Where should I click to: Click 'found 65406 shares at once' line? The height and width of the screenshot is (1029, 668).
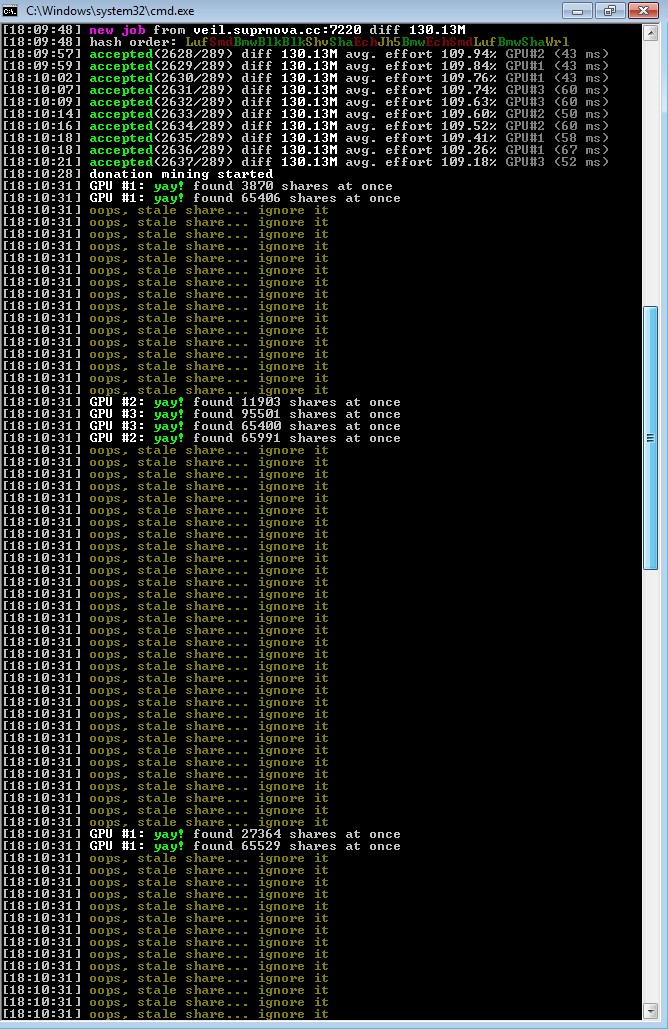(201, 198)
